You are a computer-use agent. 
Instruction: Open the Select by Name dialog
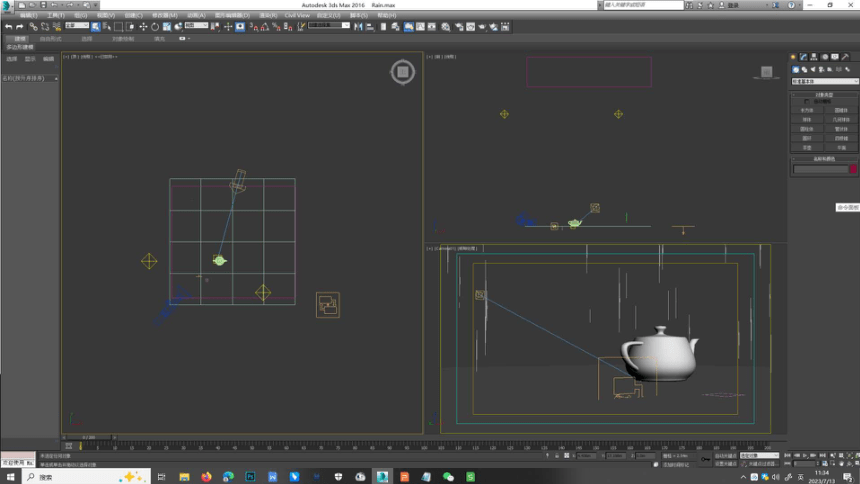coord(107,26)
